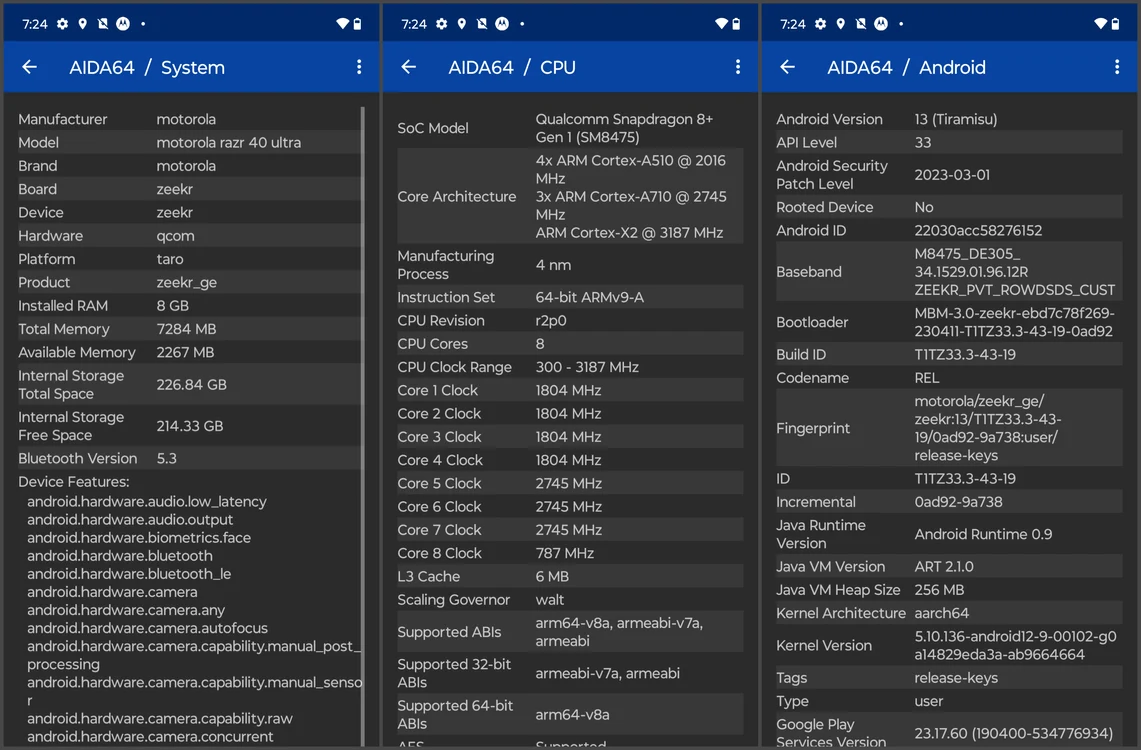The height and width of the screenshot is (750, 1141).
Task: Select the Model row 'motorola razr 40 ultra'
Action: (x=189, y=143)
